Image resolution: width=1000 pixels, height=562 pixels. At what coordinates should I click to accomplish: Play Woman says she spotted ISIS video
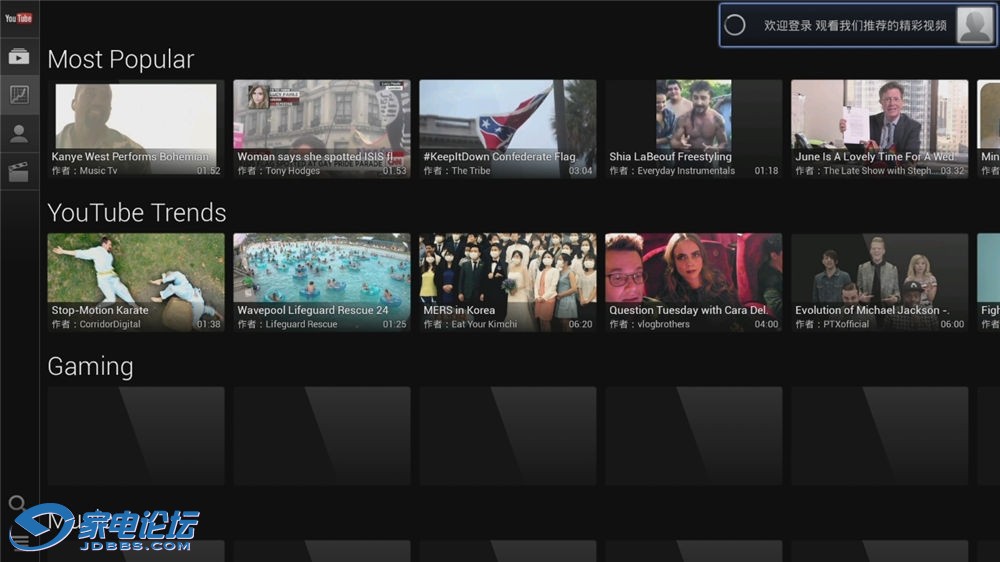[321, 129]
